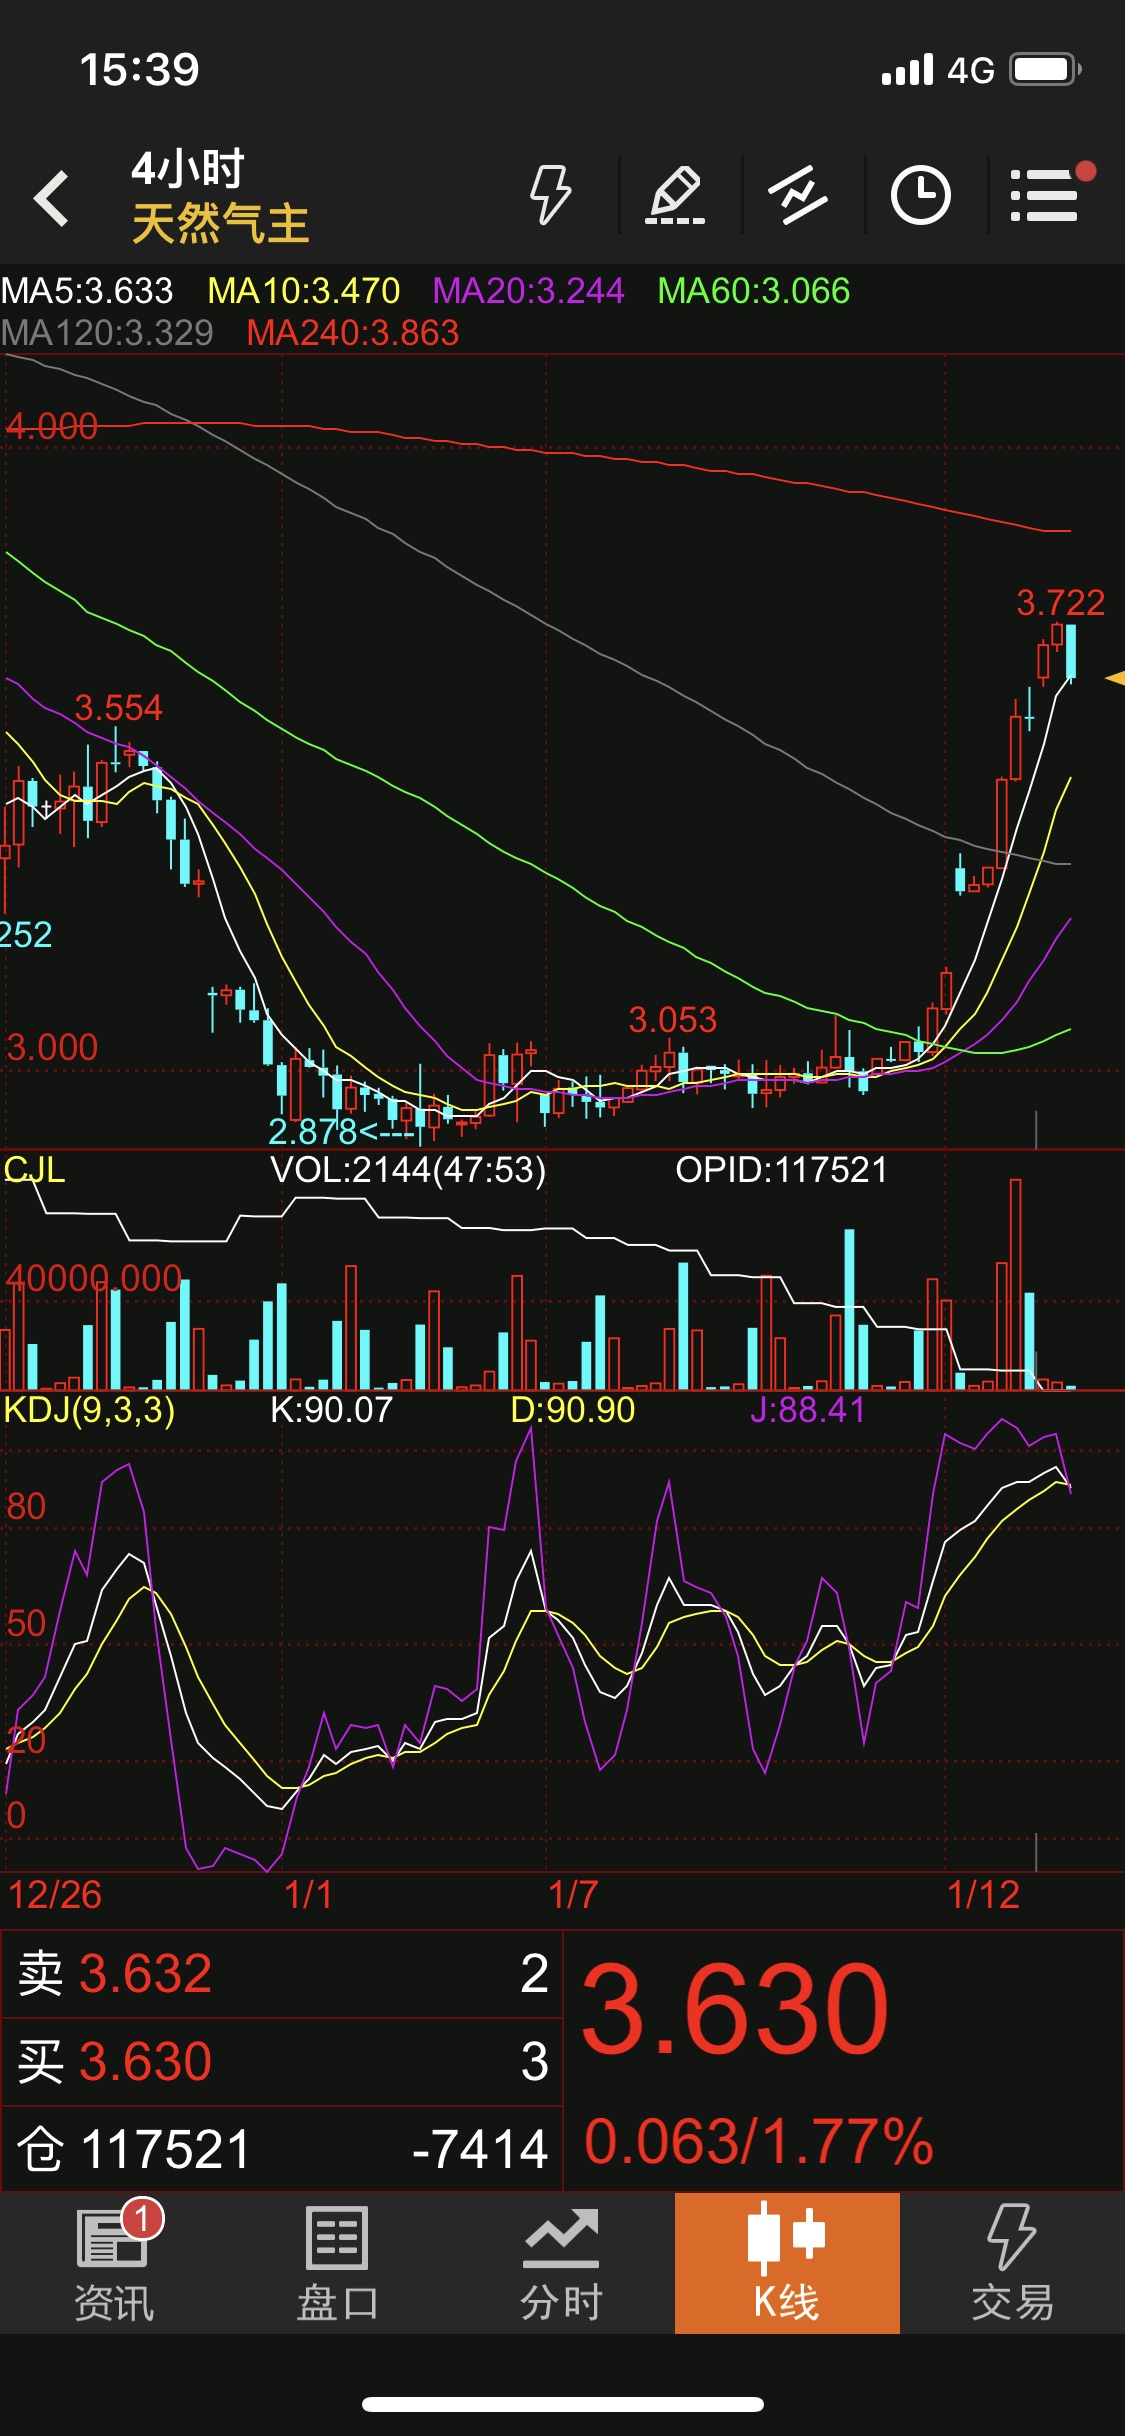Tap the MA240:3.863 indicator label
The image size is (1125, 2436).
click(x=353, y=333)
